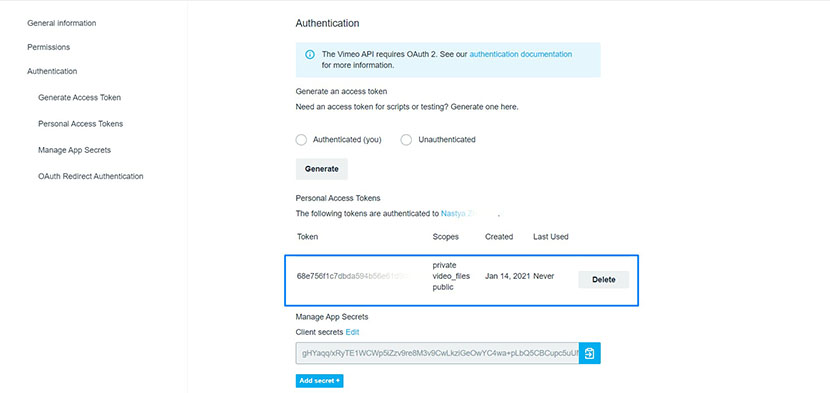The height and width of the screenshot is (393, 830).
Task: Click the public scope text
Action: click(x=443, y=287)
